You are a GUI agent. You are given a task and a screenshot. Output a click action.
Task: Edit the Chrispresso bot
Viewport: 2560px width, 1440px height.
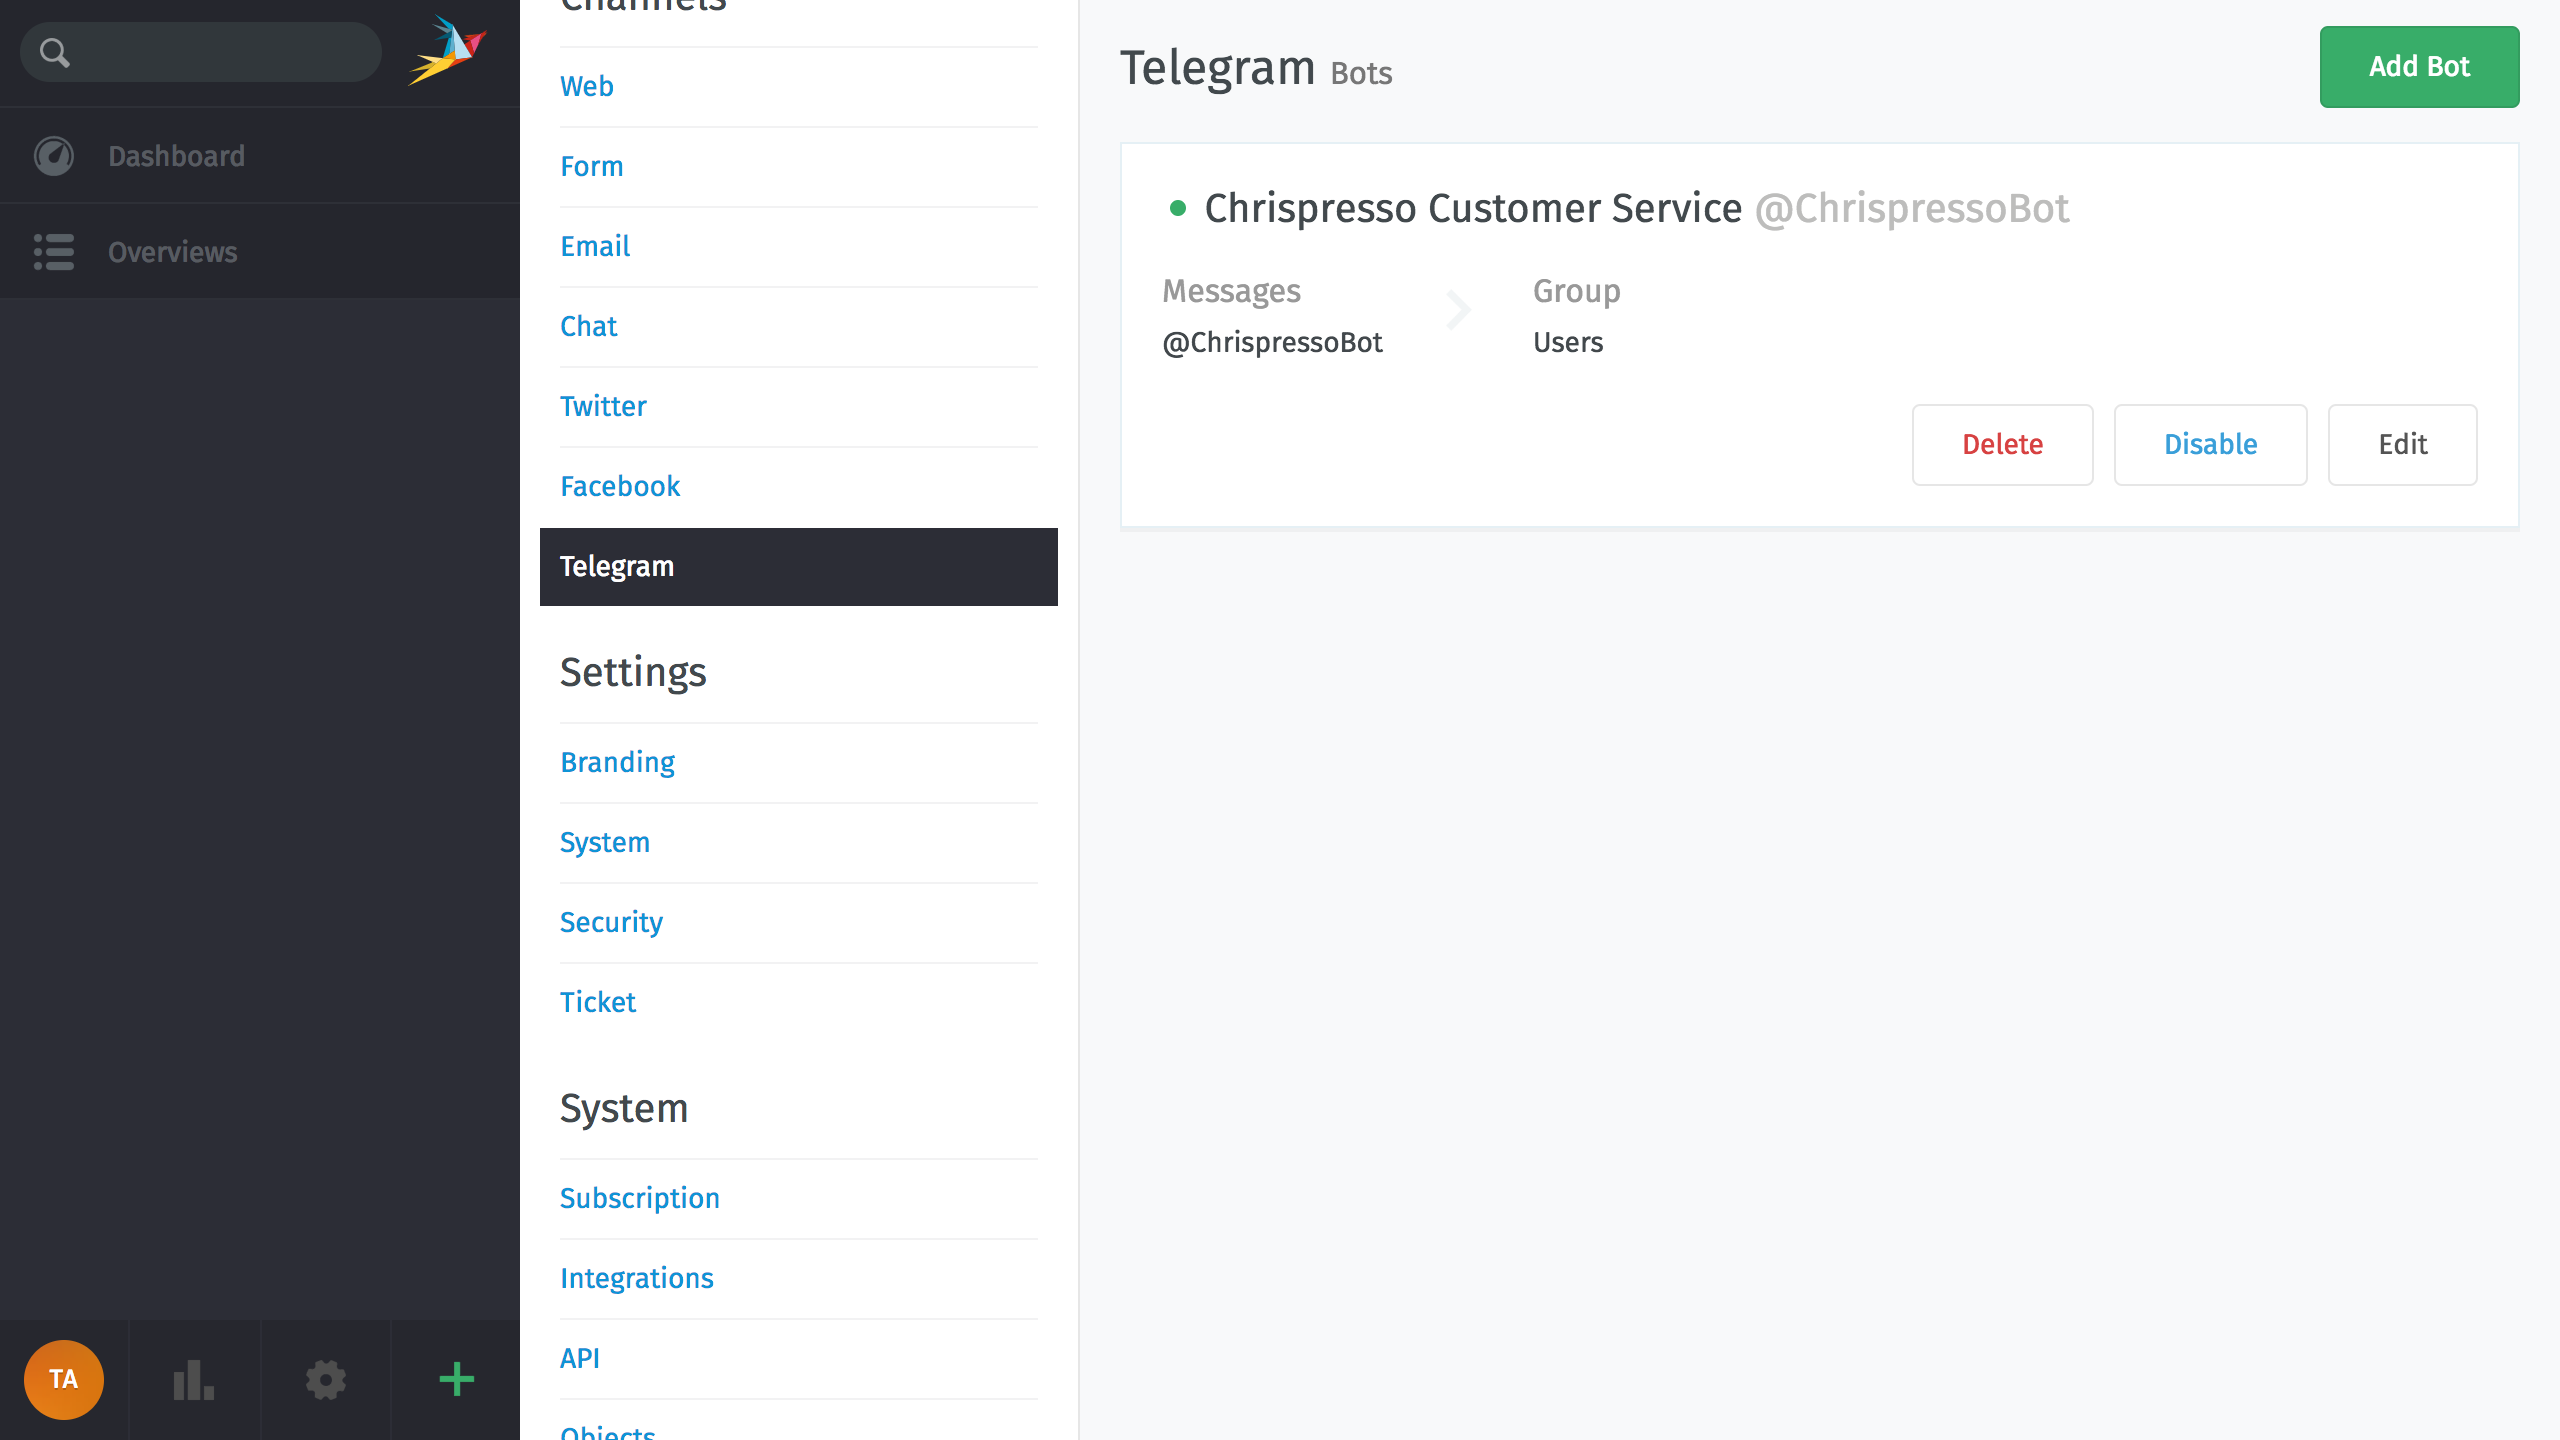tap(2402, 444)
